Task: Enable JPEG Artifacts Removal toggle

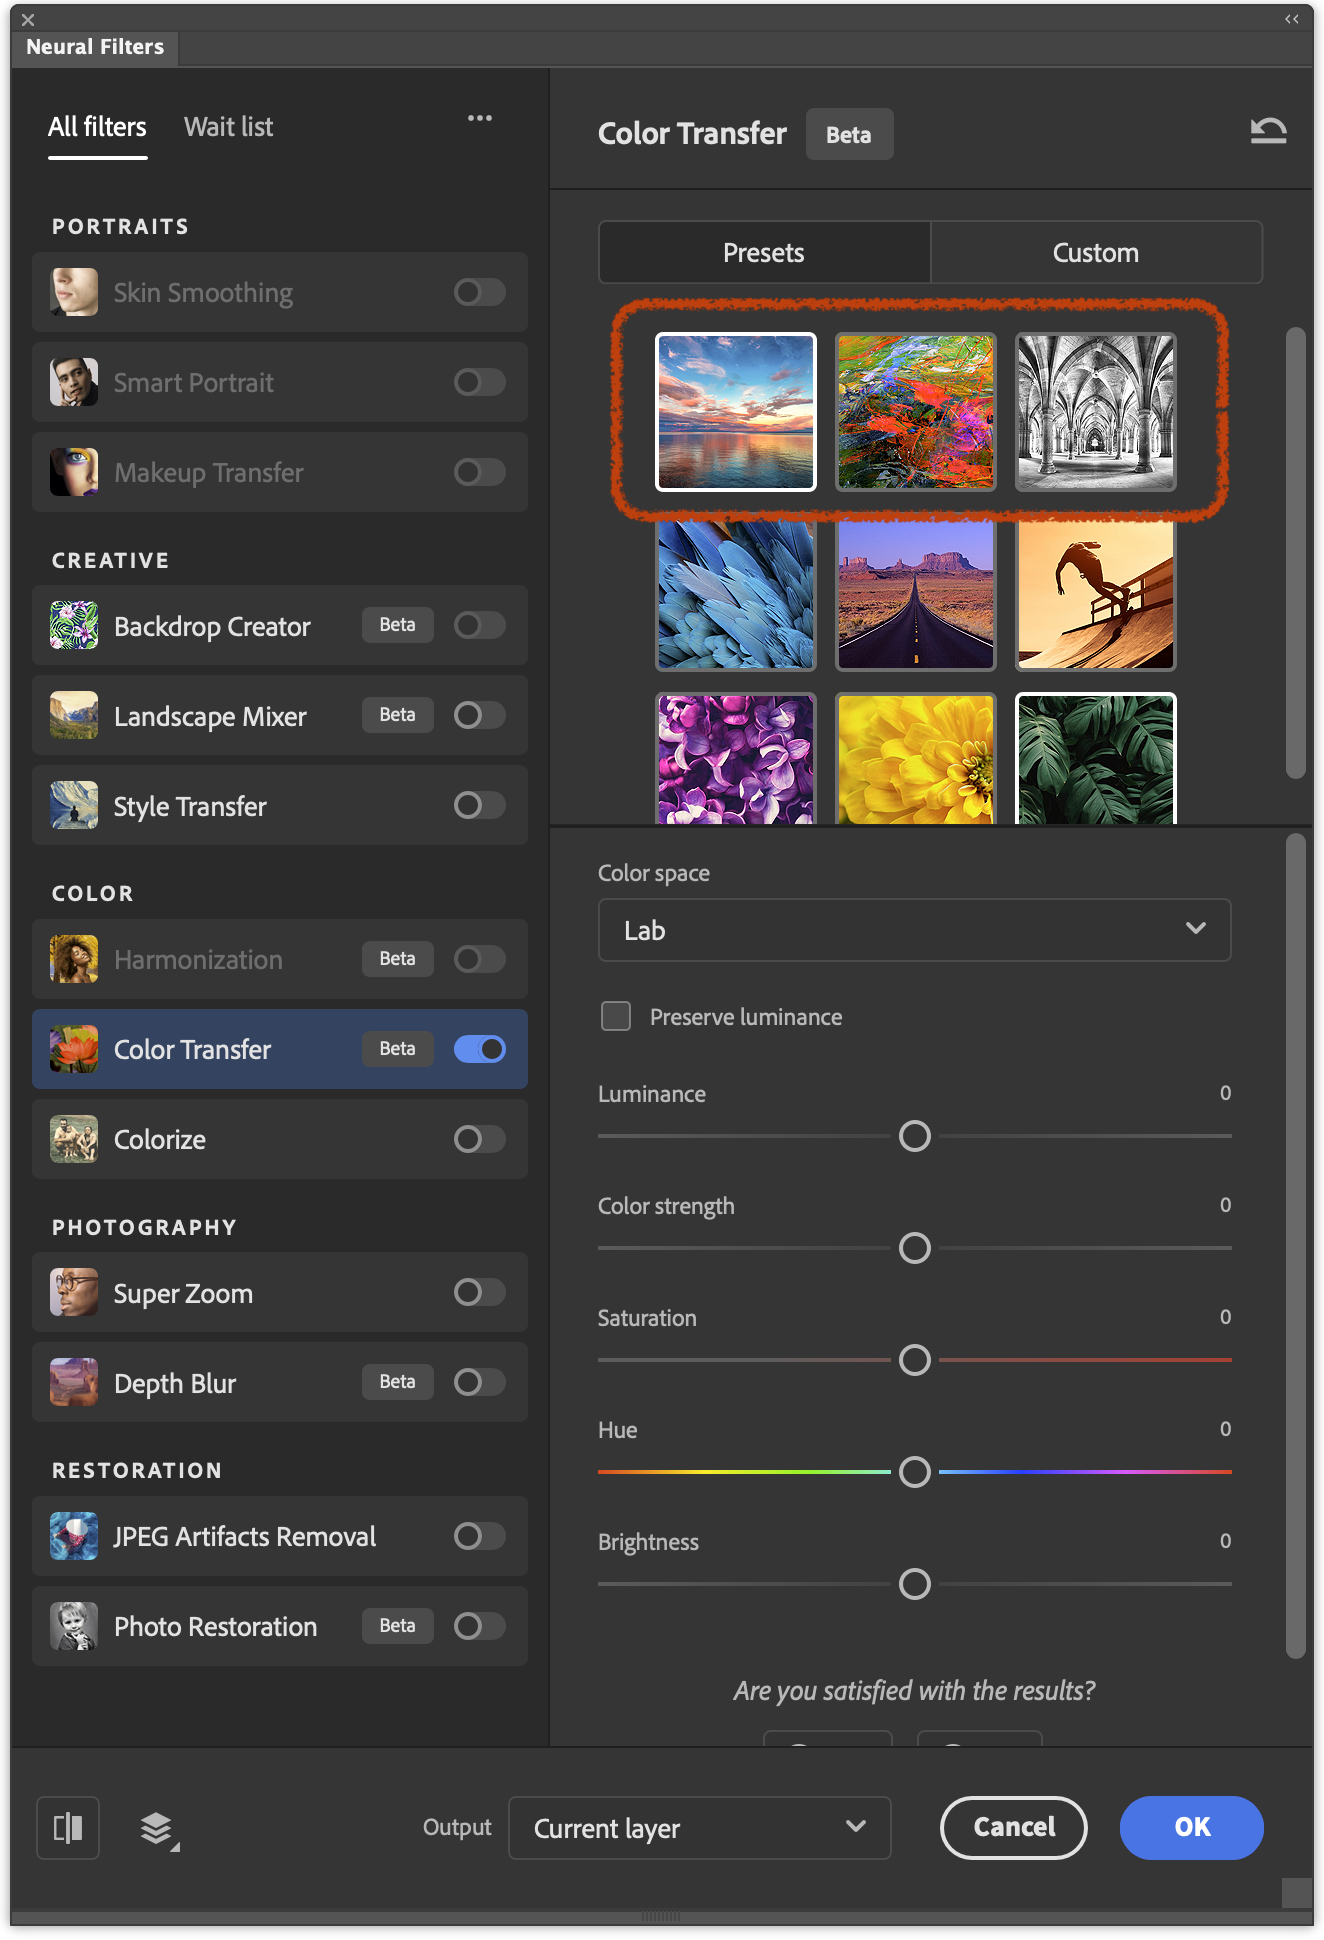Action: [480, 1536]
